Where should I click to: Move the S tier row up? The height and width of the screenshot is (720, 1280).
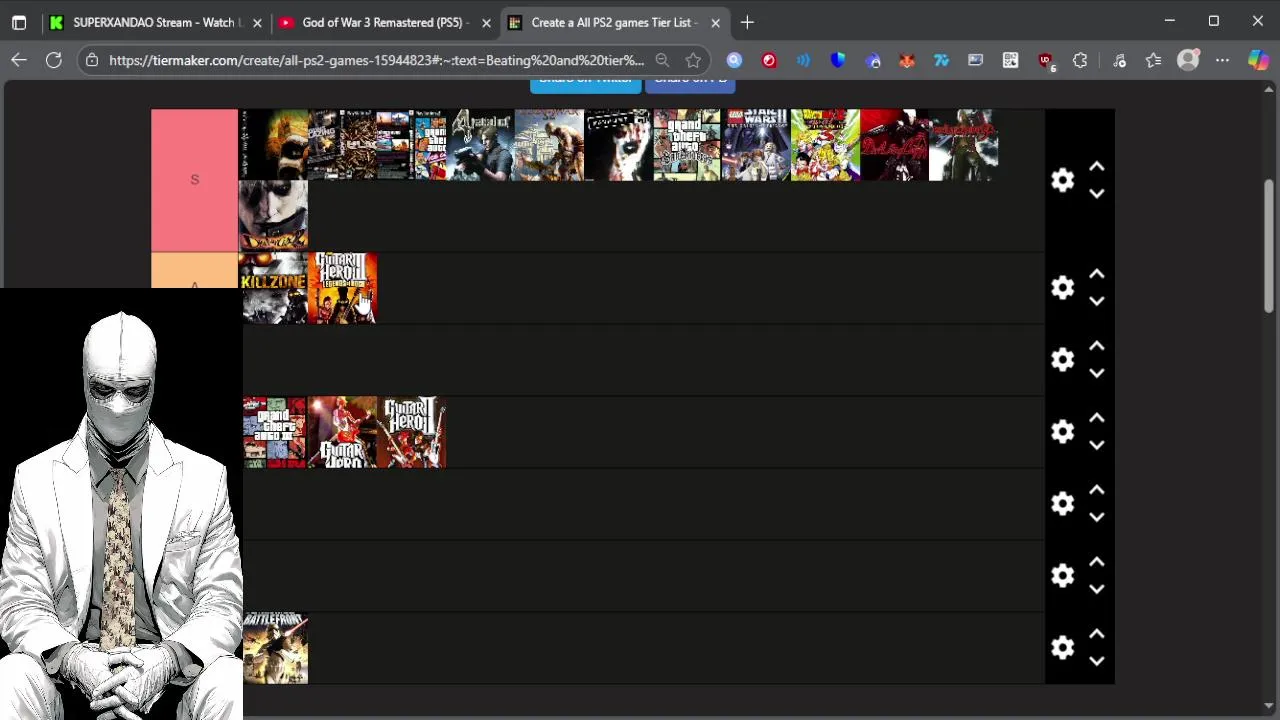pyautogui.click(x=1096, y=167)
